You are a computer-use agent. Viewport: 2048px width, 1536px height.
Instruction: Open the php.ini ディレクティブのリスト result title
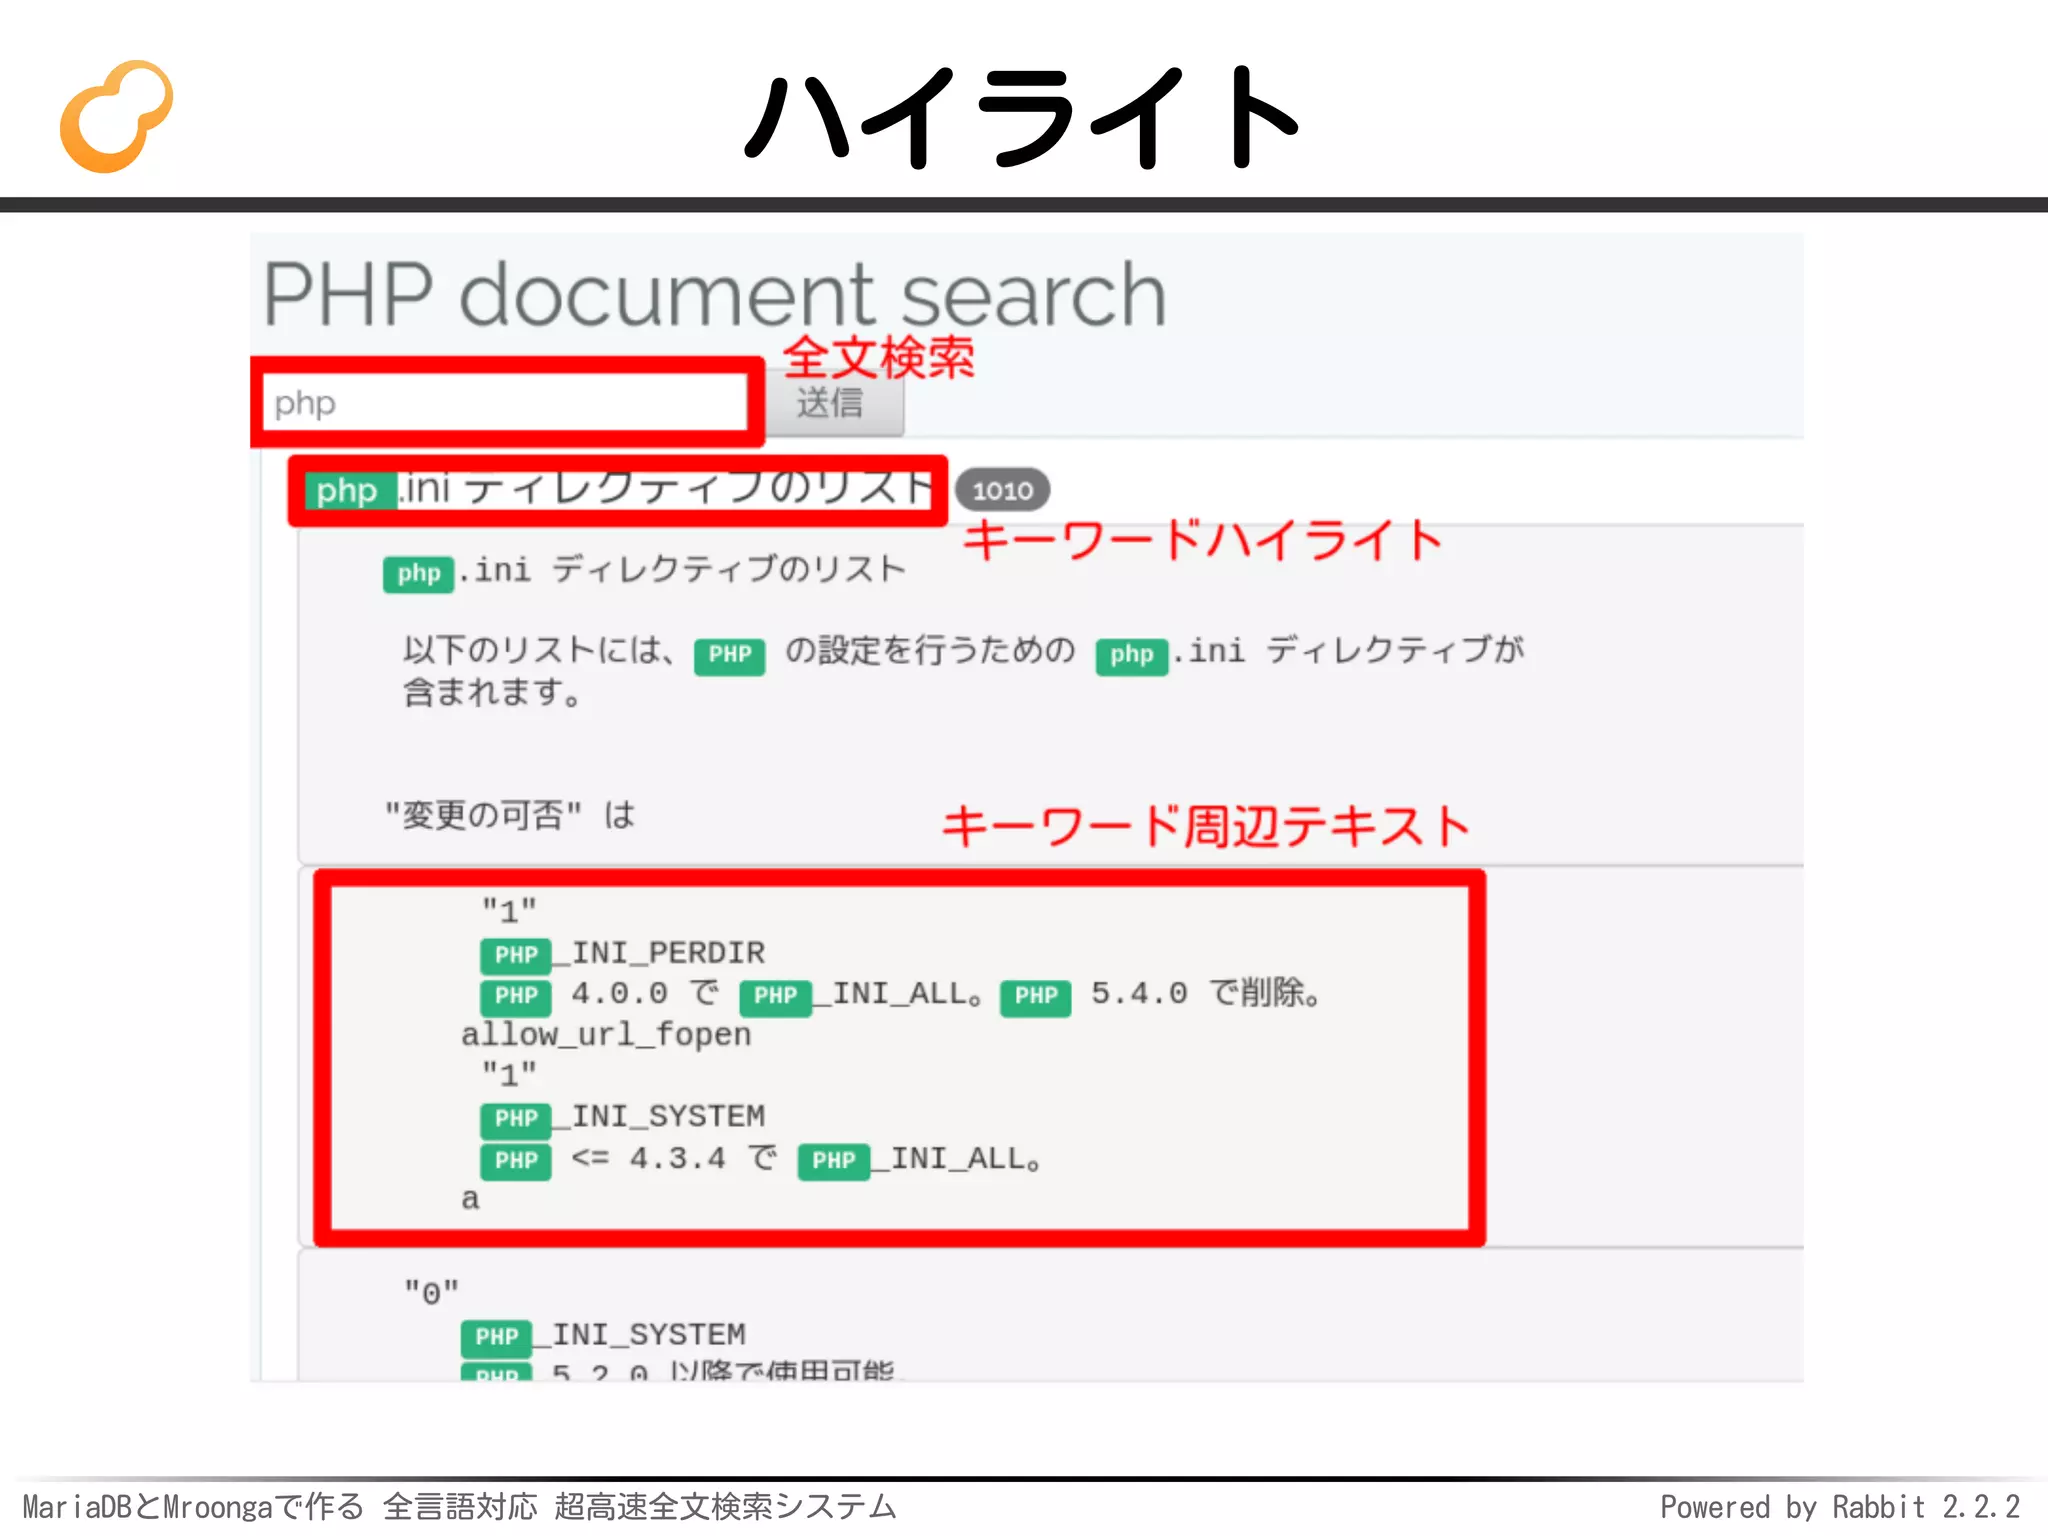click(620, 489)
